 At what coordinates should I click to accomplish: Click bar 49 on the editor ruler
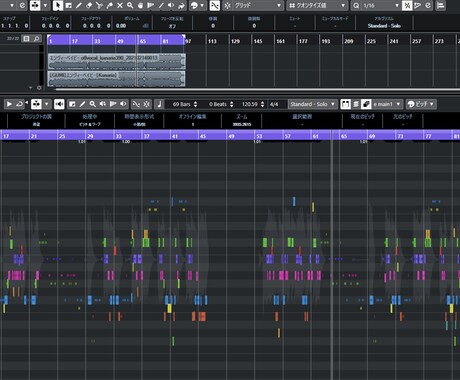[231, 136]
